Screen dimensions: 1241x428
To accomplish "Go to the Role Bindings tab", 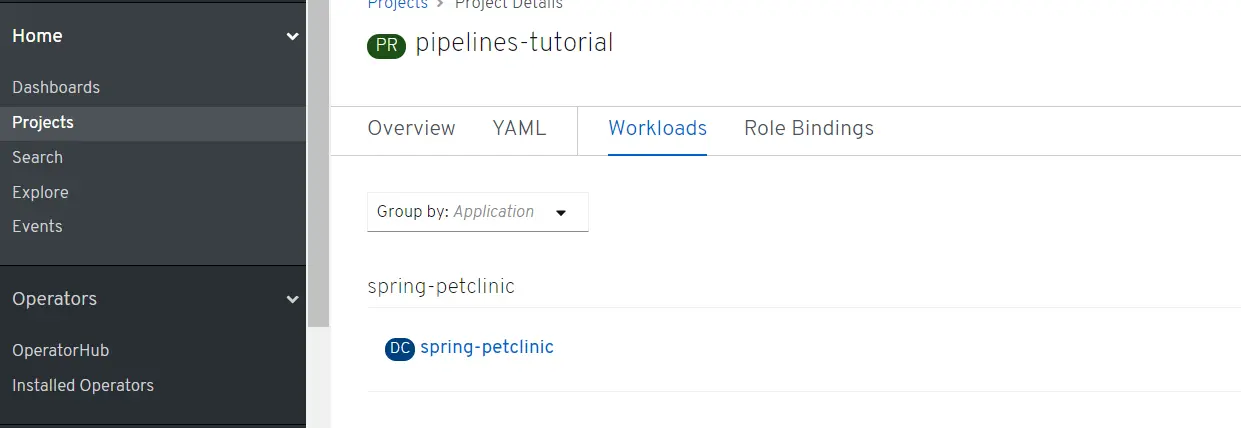I will pos(808,128).
